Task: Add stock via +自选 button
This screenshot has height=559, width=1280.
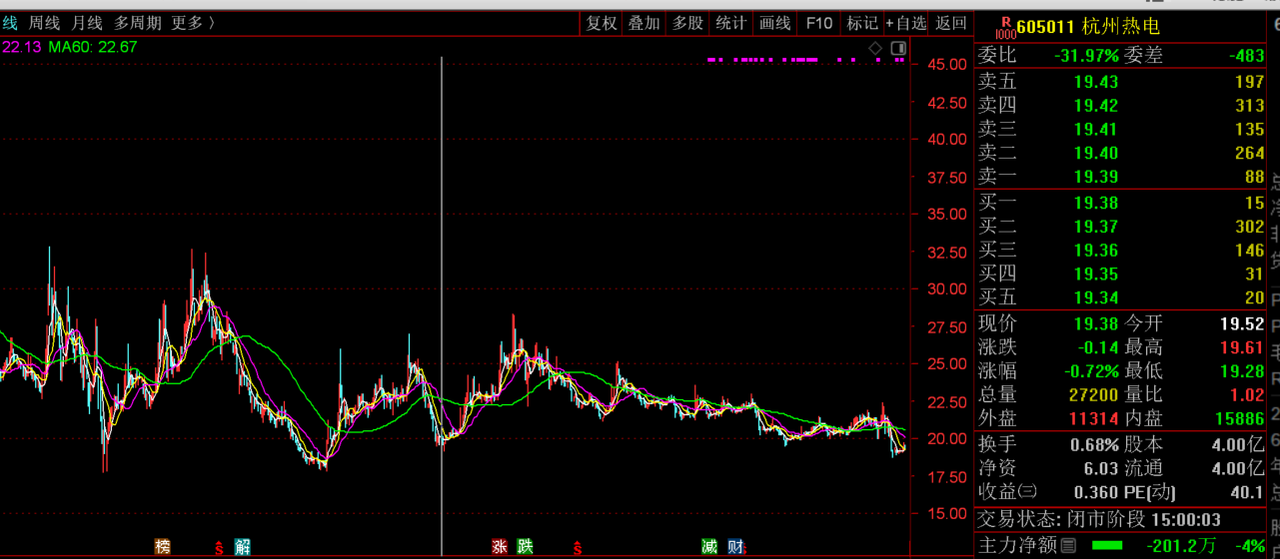Action: click(905, 23)
